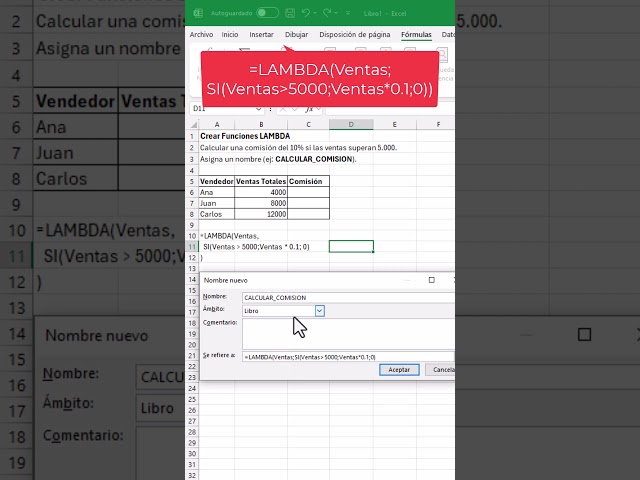This screenshot has width=640, height=480.
Task: Open the Redo history dropdown arrow
Action: pyautogui.click(x=336, y=13)
